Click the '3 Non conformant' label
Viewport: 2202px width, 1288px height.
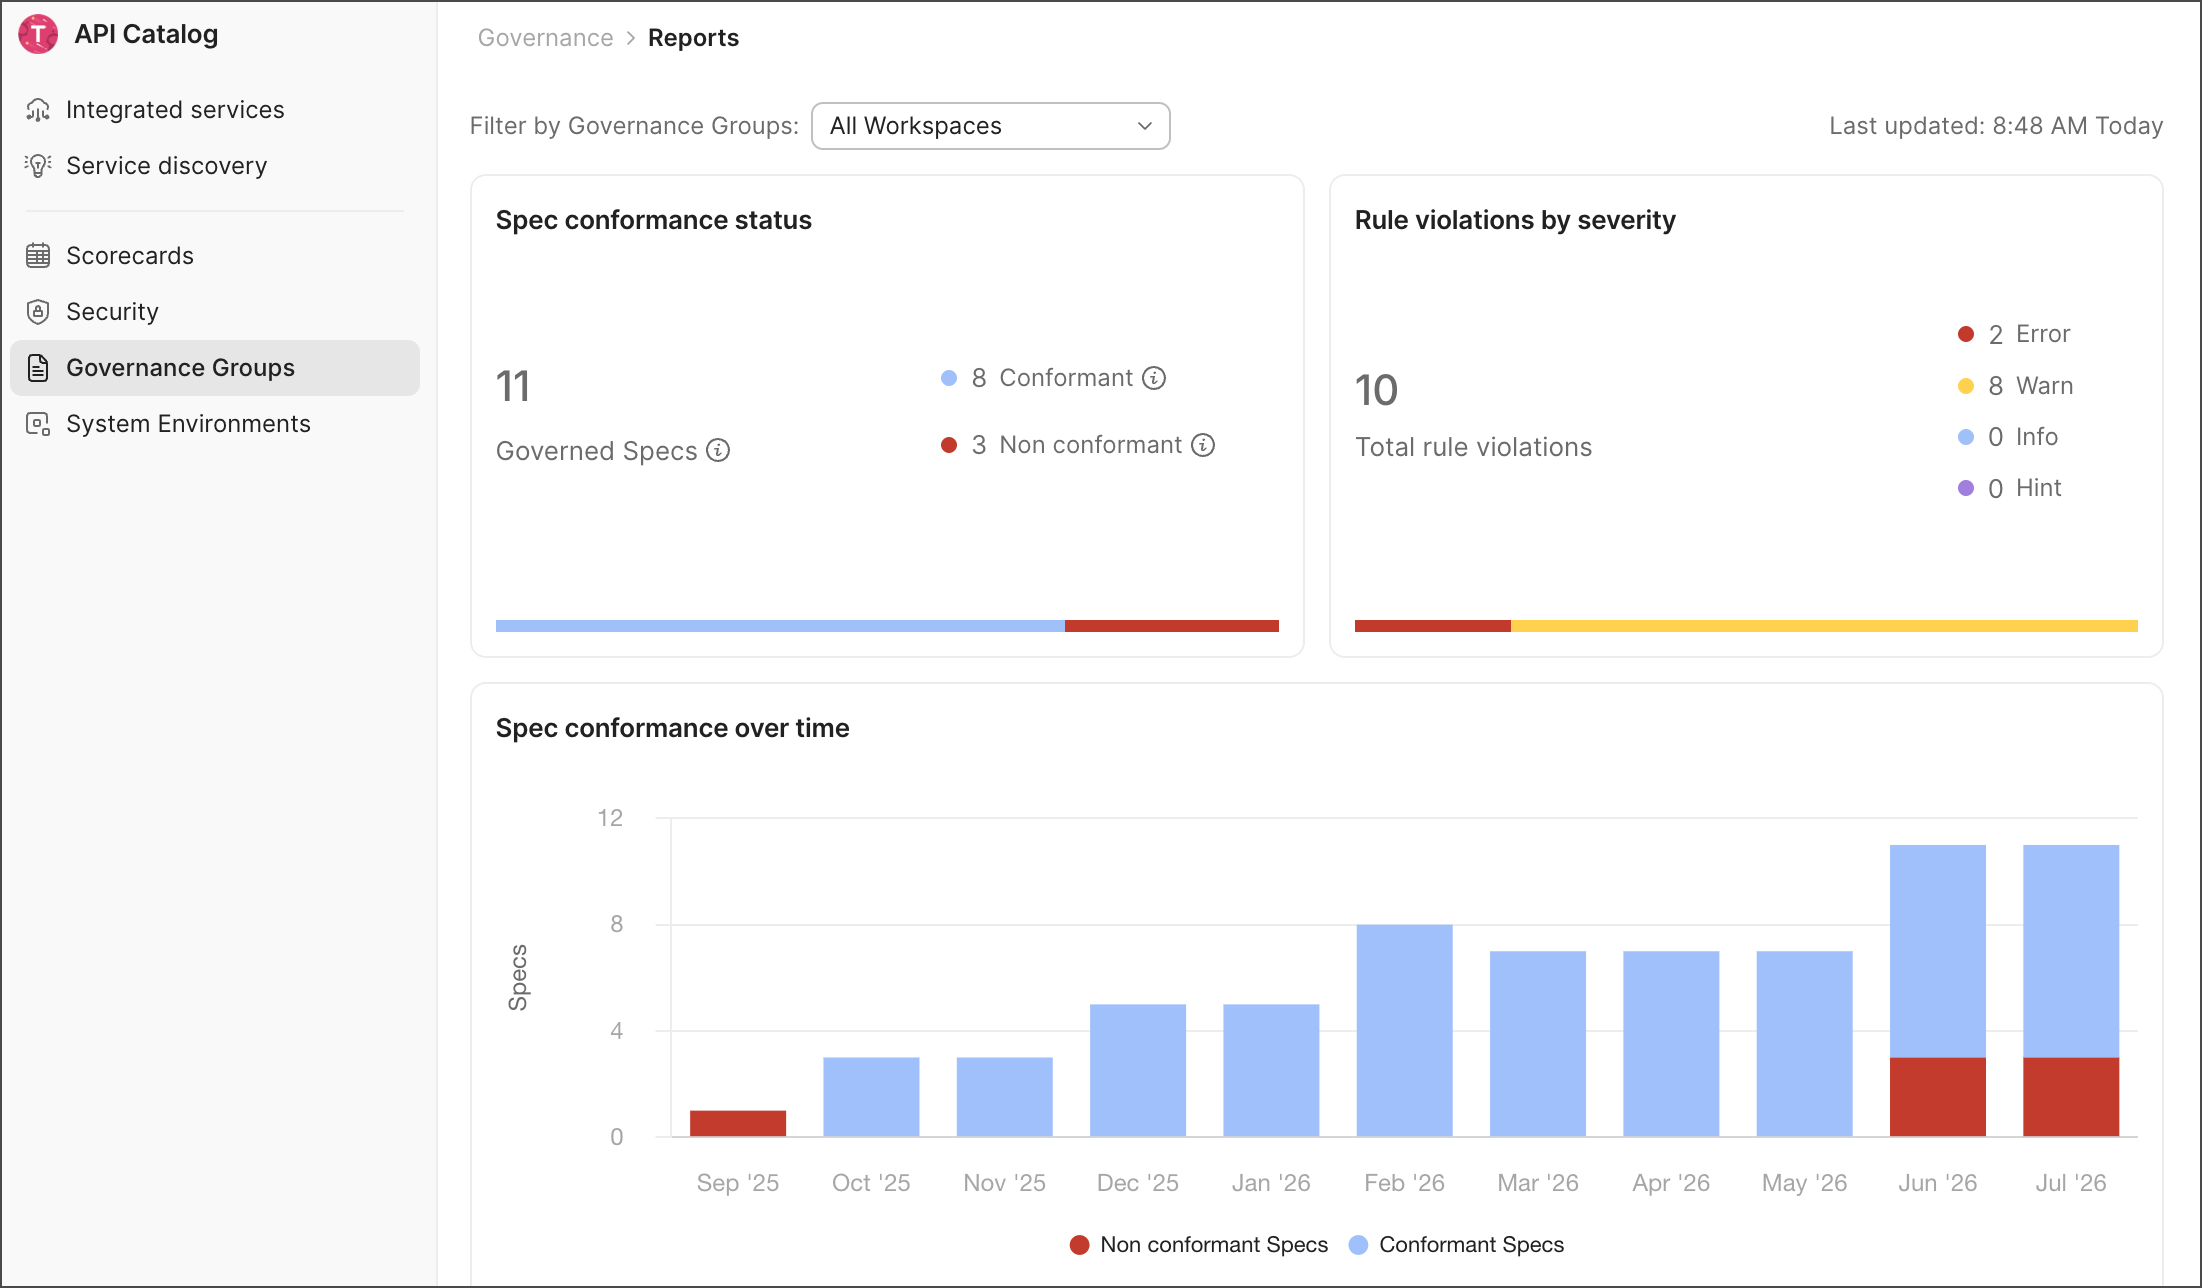click(1077, 445)
